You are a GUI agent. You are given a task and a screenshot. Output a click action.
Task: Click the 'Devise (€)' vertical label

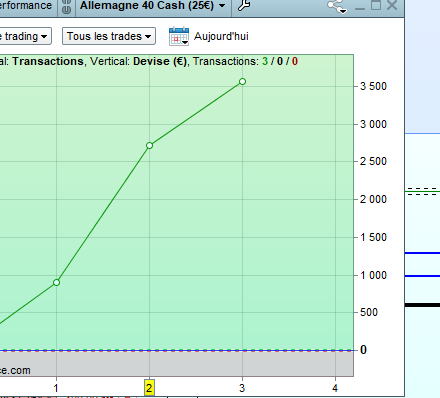point(160,61)
